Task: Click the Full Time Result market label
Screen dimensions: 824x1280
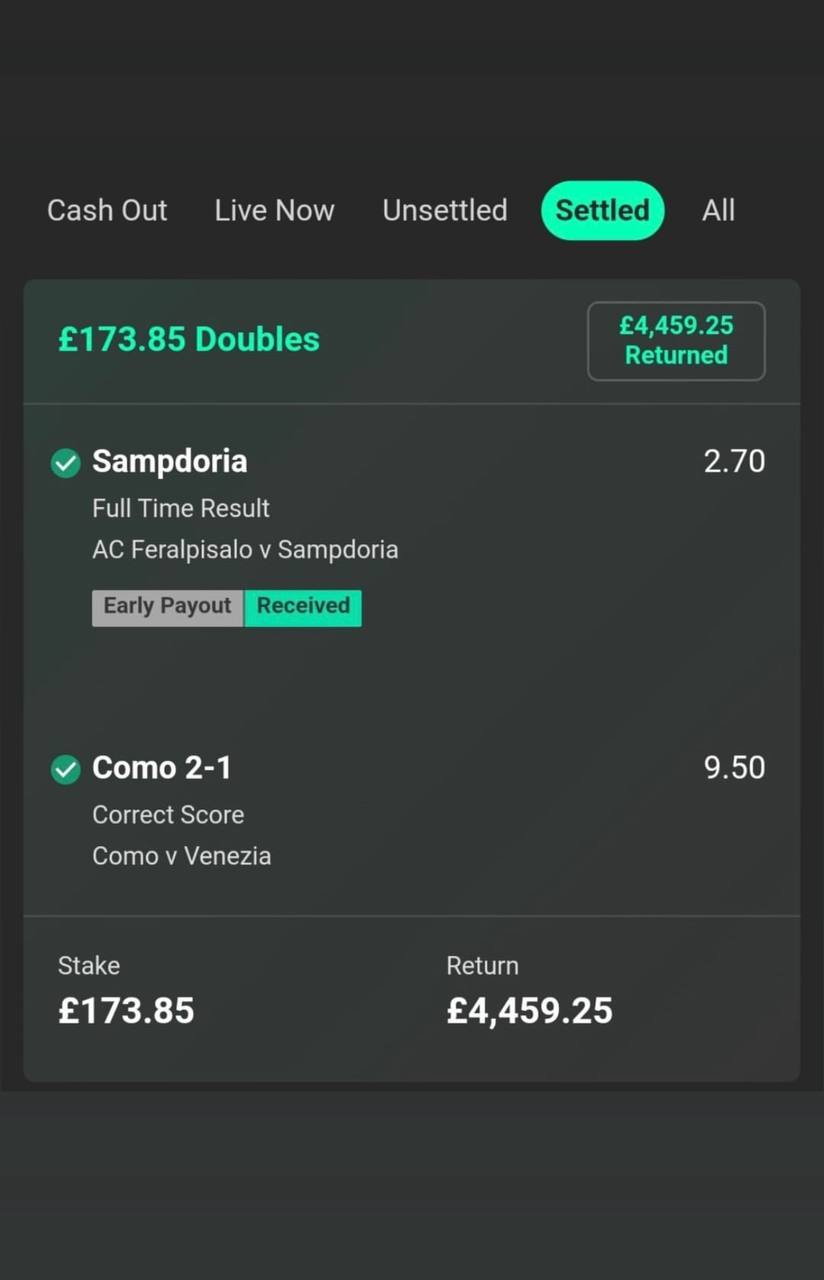Action: click(x=181, y=508)
